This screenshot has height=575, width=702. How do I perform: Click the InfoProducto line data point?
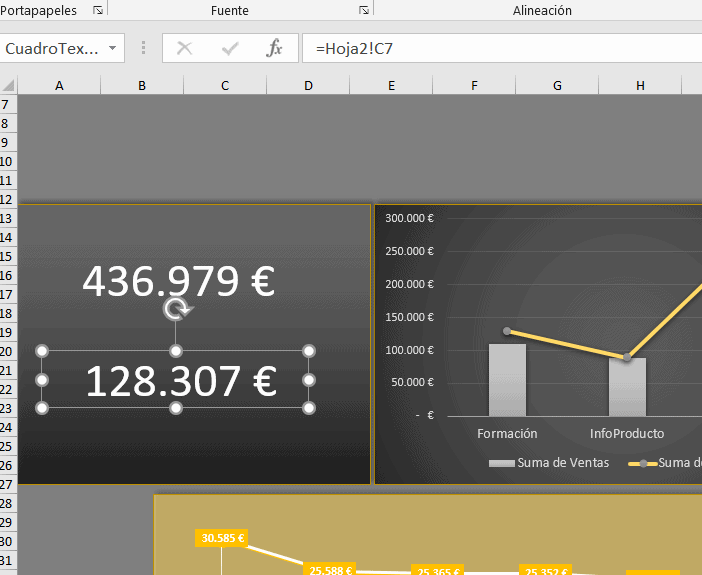[627, 357]
